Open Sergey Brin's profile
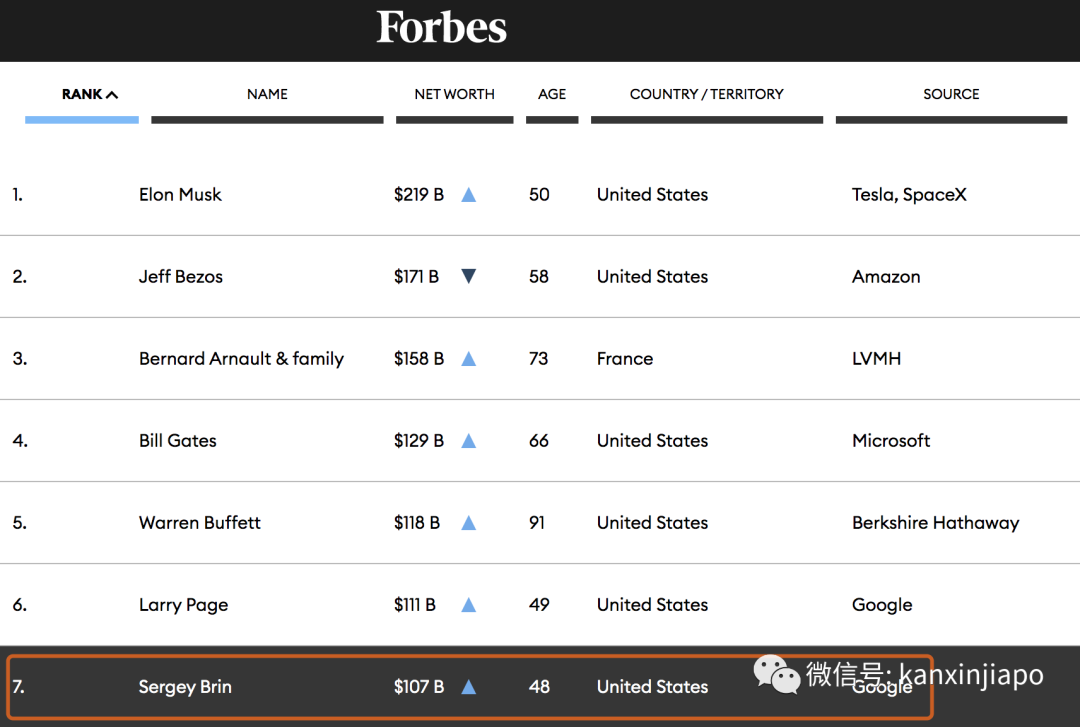This screenshot has width=1080, height=727. point(185,686)
